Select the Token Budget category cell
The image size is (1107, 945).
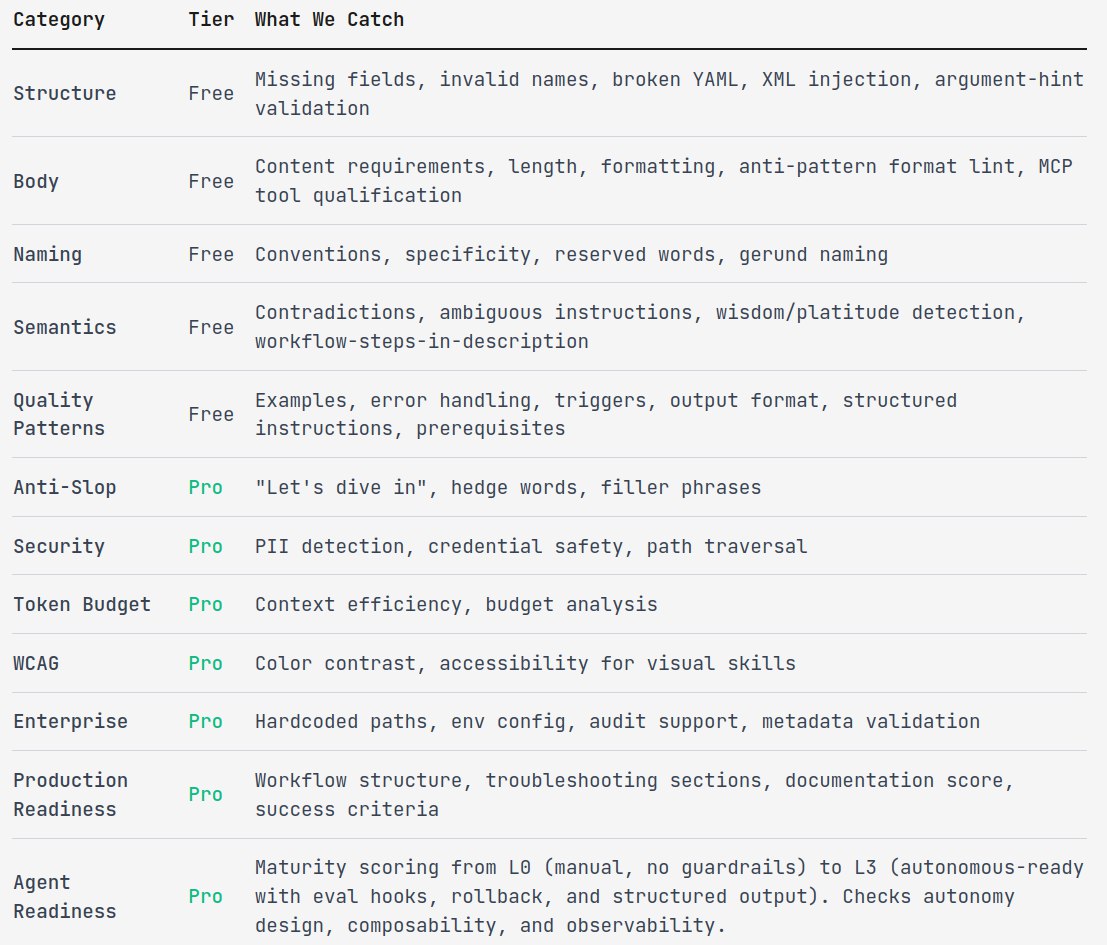click(82, 604)
